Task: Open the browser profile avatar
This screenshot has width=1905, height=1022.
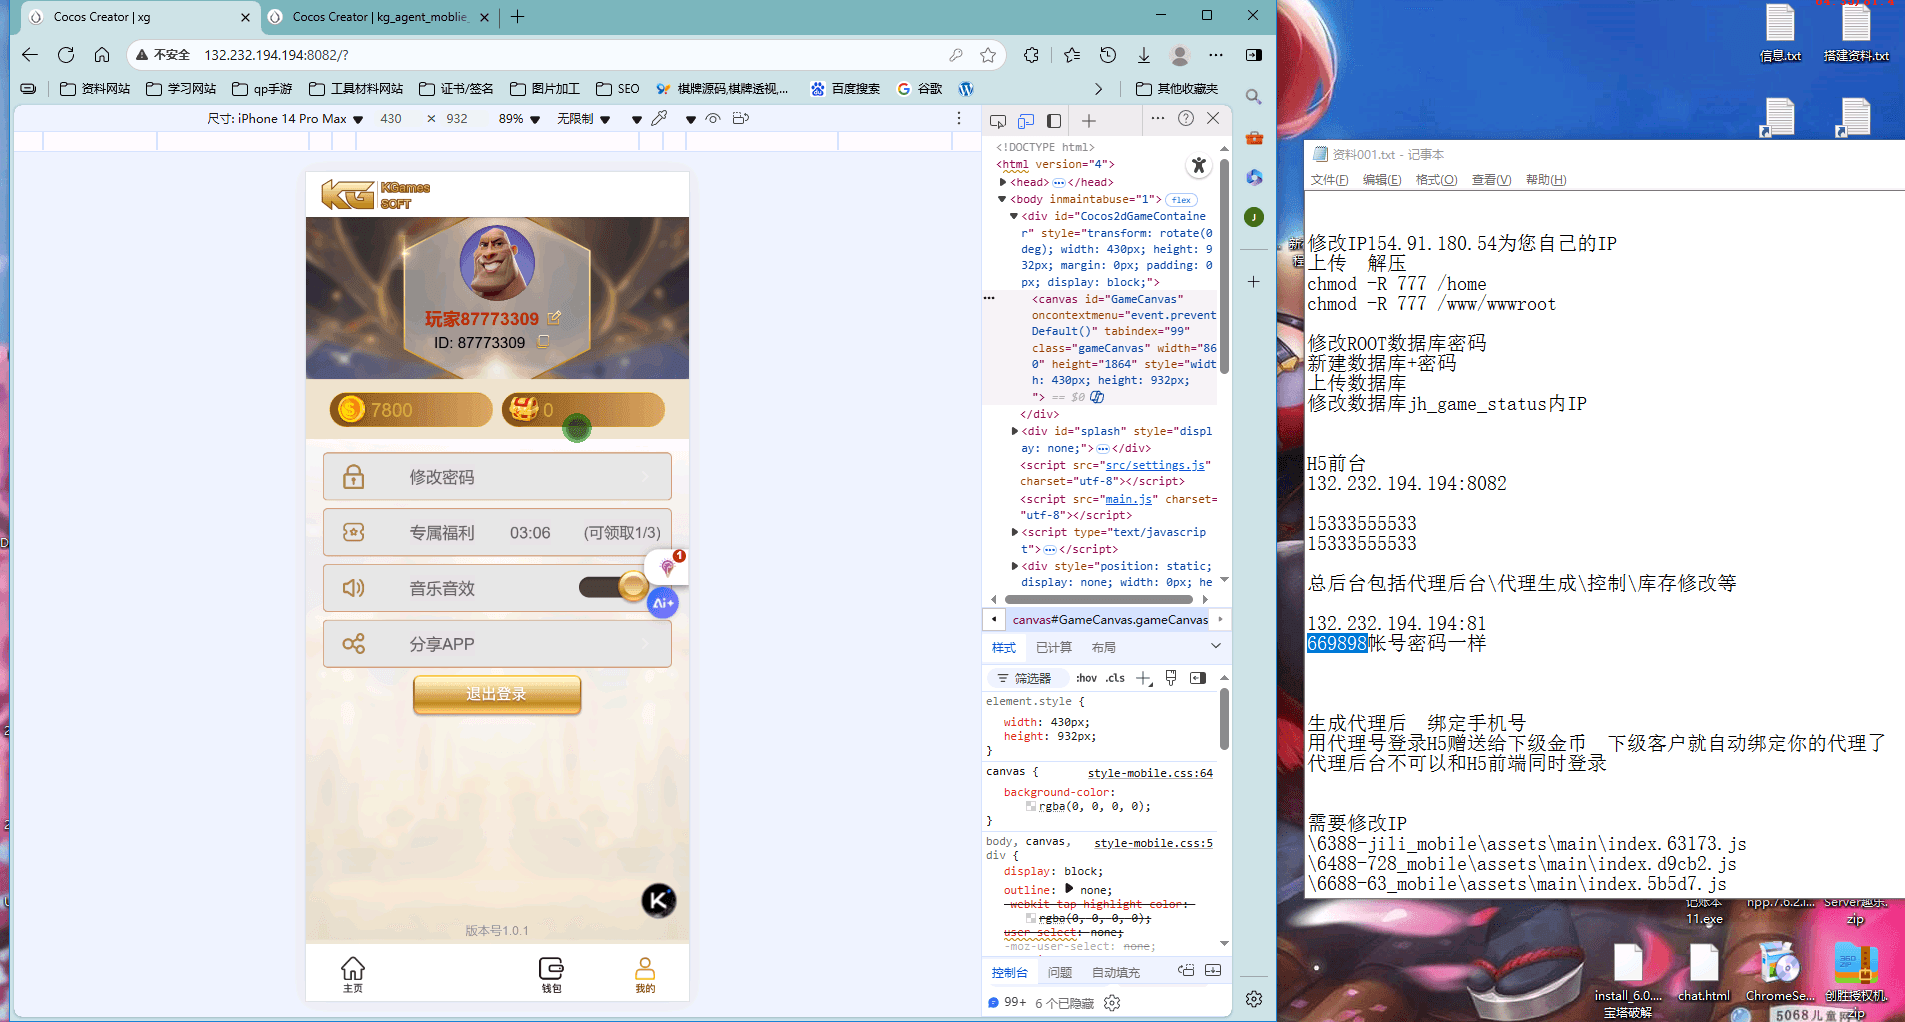Action: click(1180, 55)
